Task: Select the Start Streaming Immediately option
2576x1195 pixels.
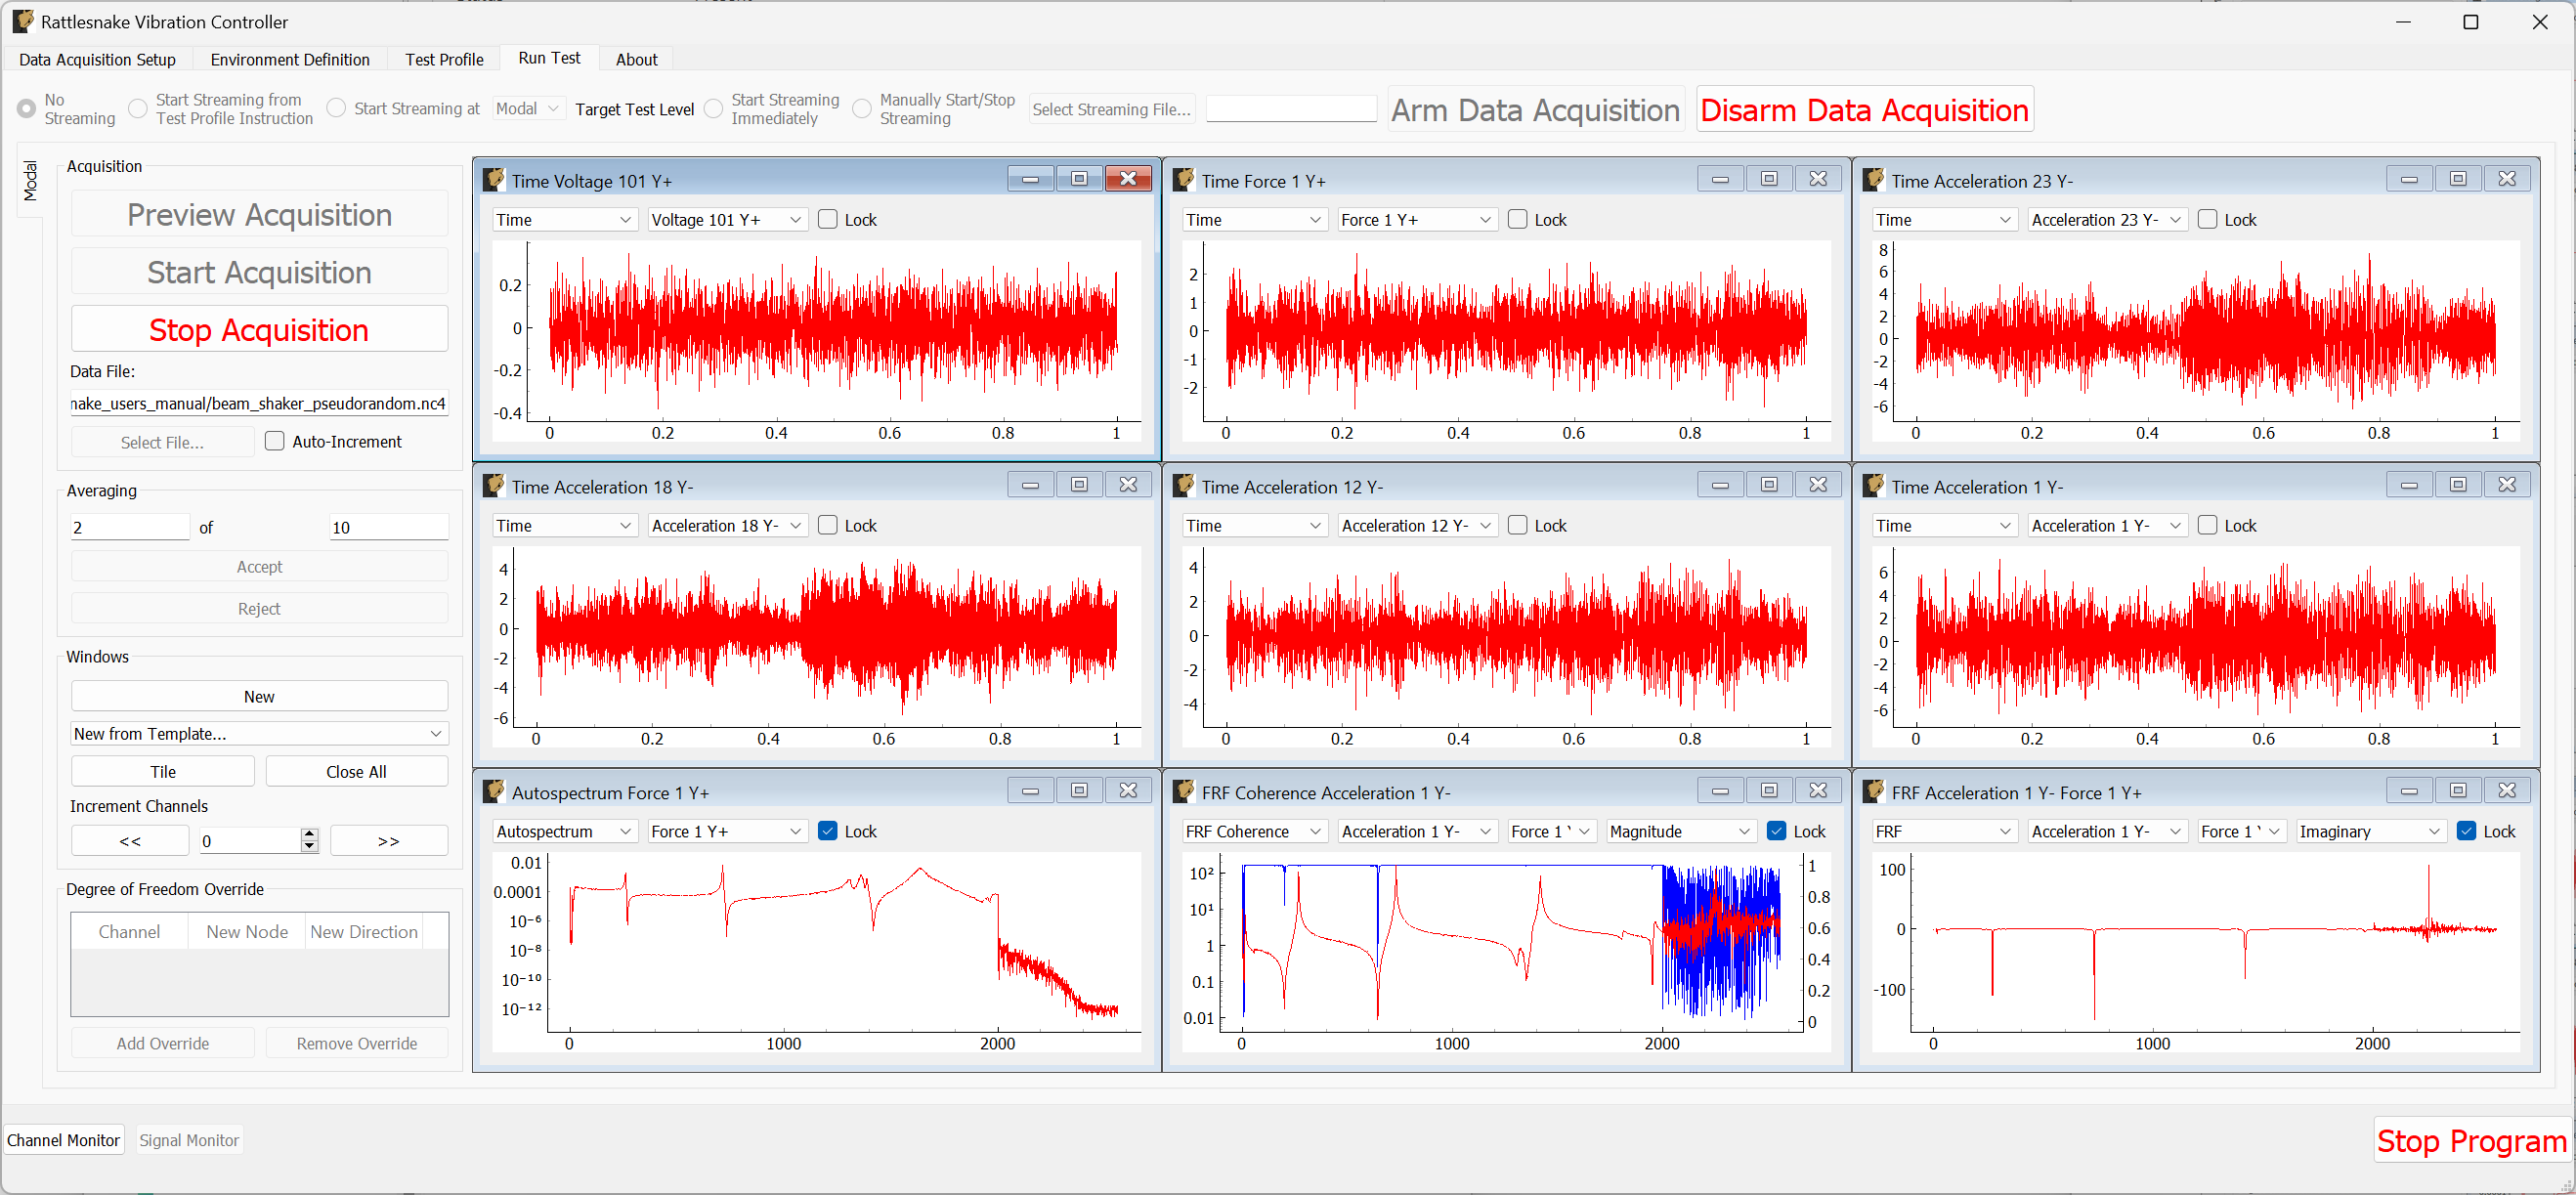Action: pyautogui.click(x=713, y=108)
